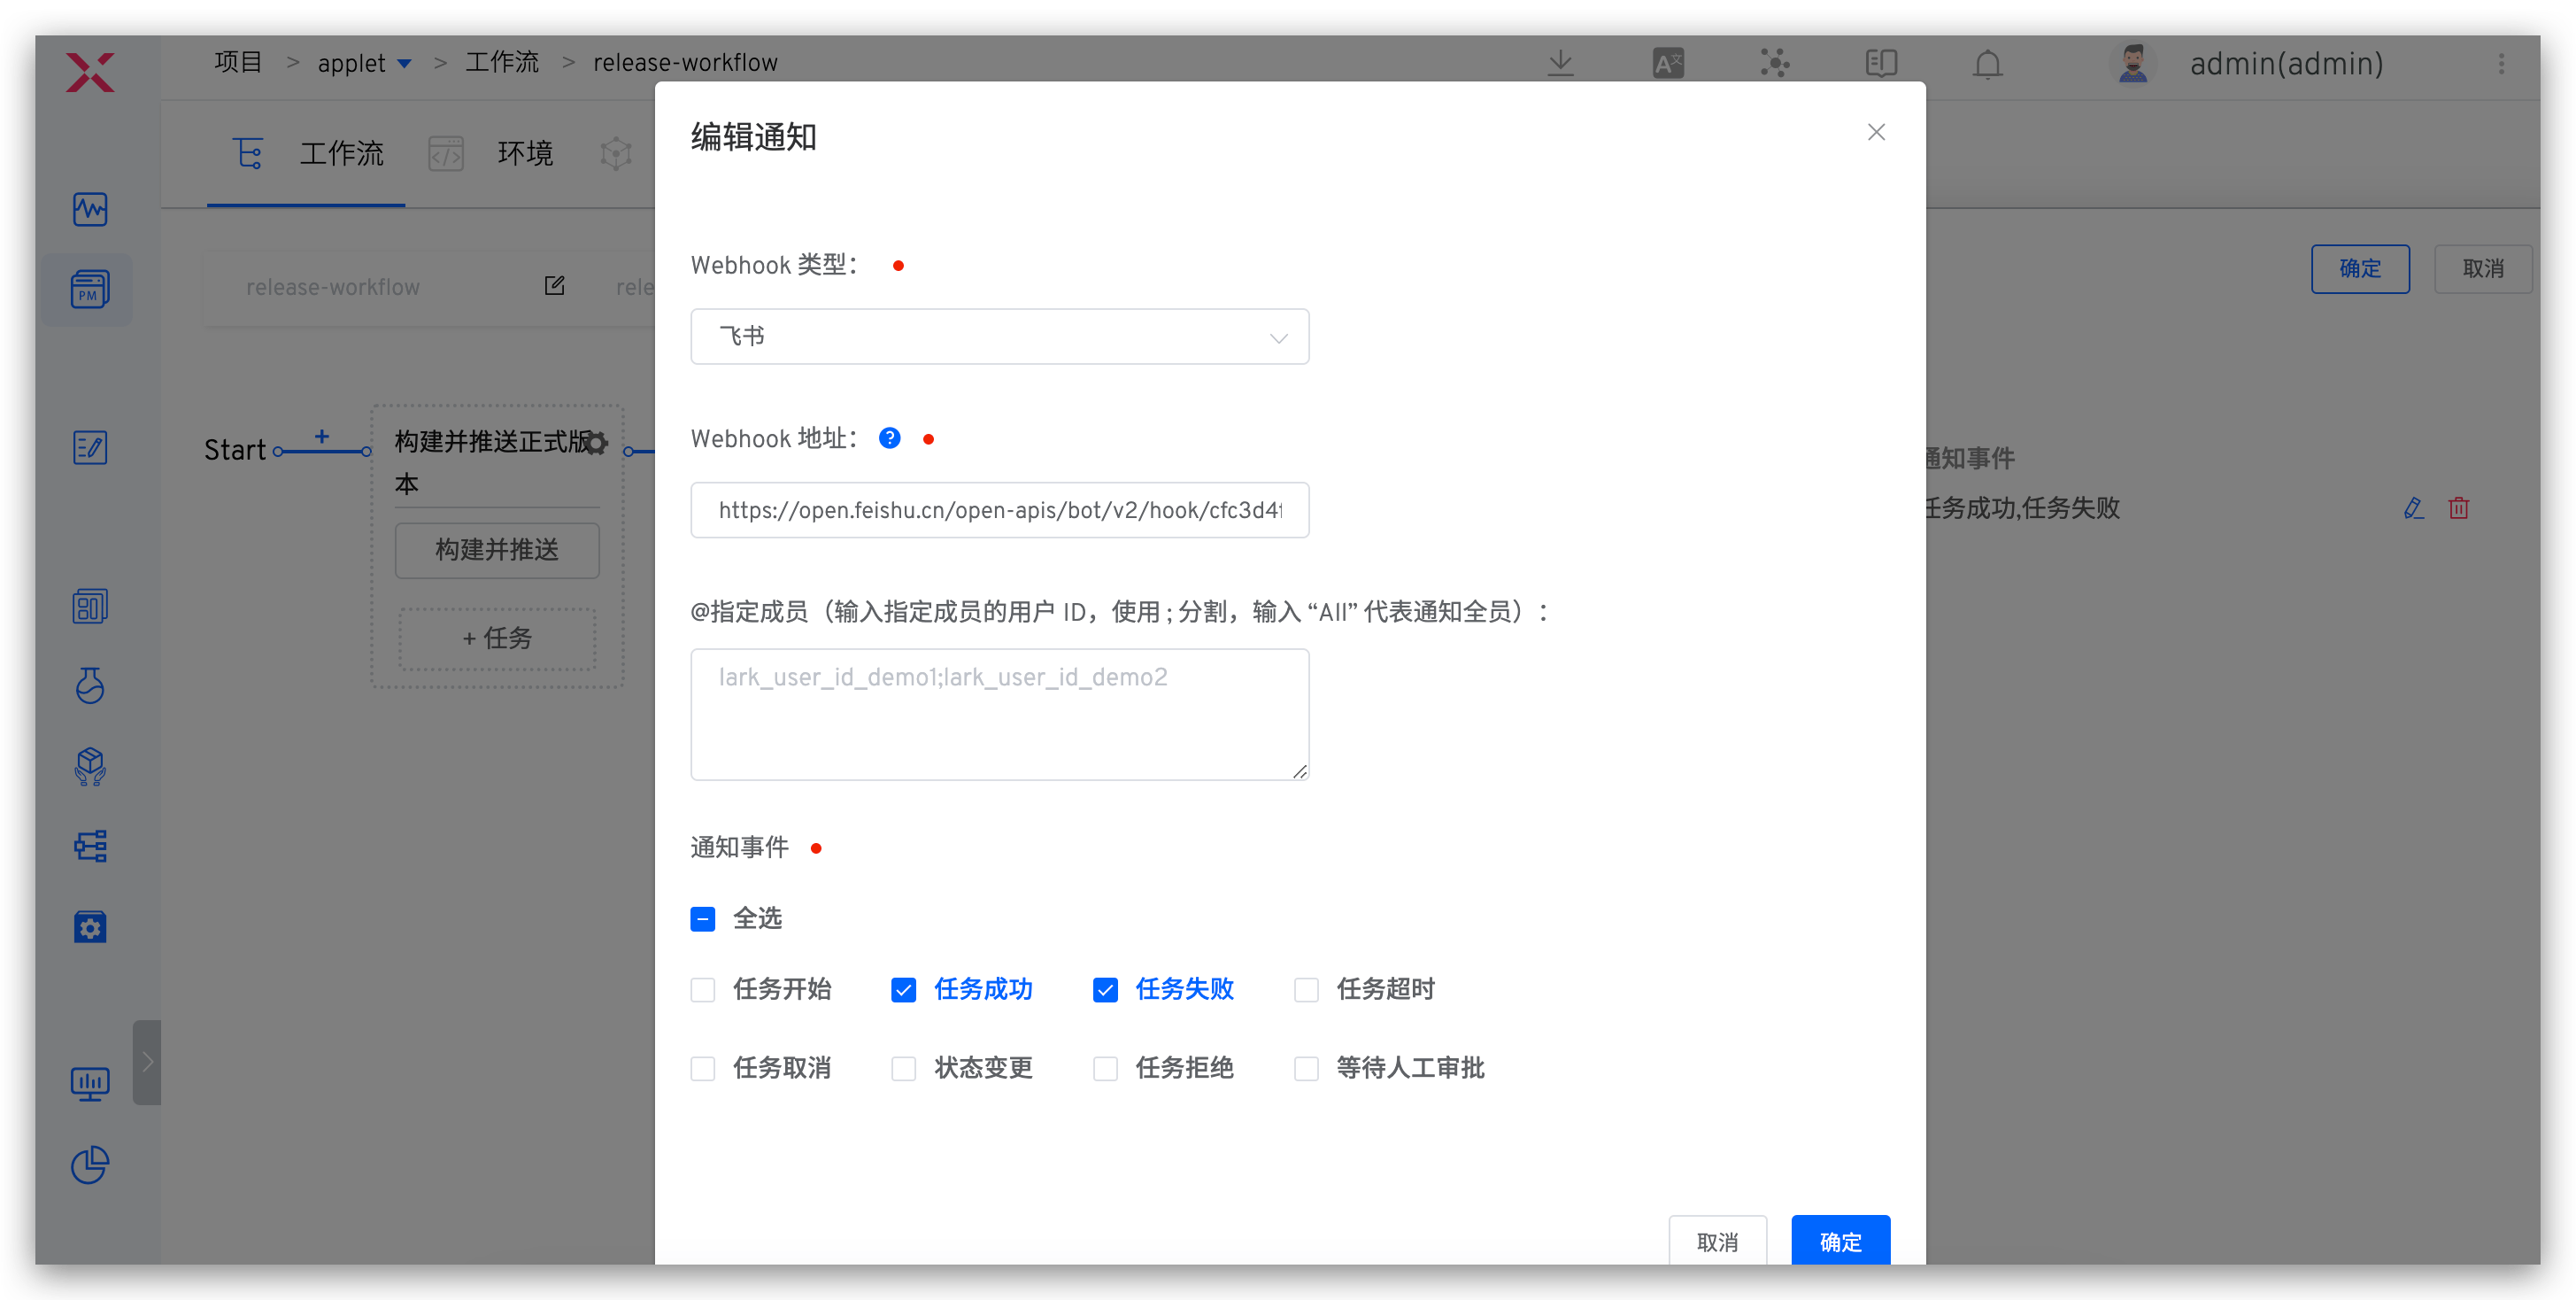Image resolution: width=2576 pixels, height=1300 pixels.
Task: Check the 任务取消 checkbox
Action: pos(703,1069)
